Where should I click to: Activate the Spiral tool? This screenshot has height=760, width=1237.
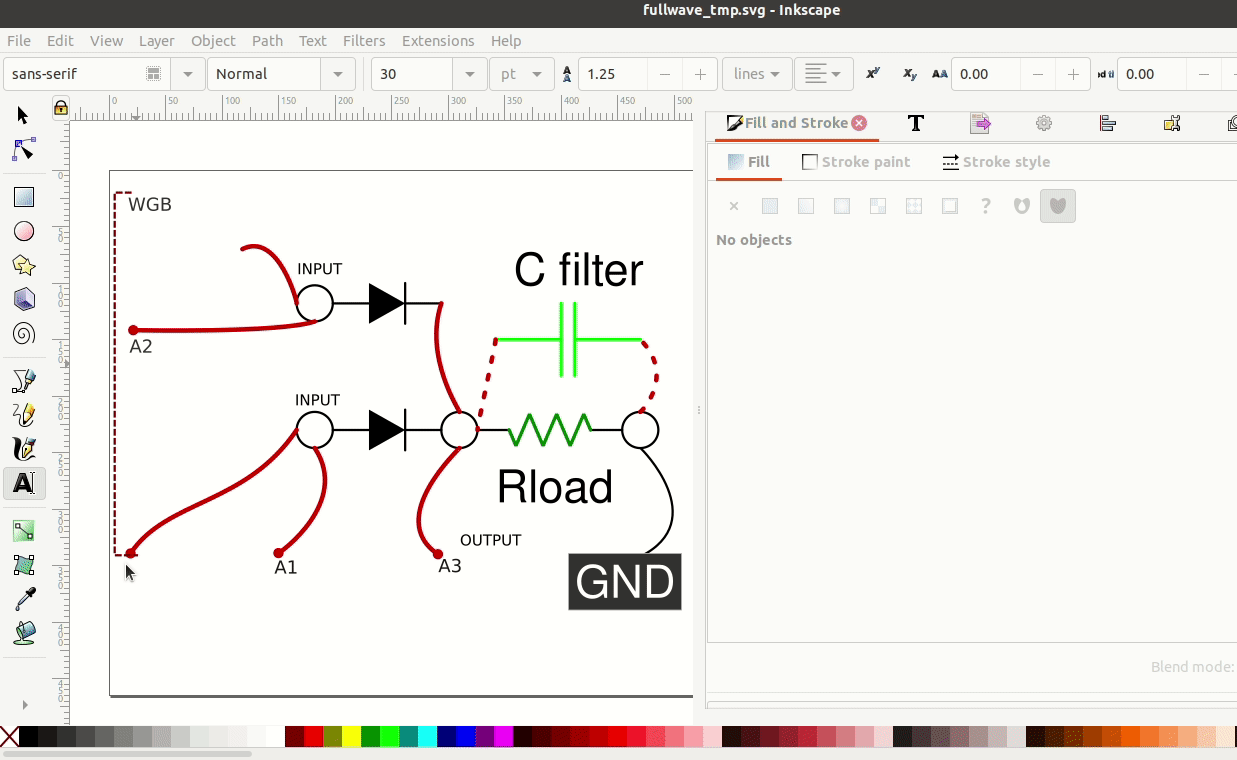tap(24, 333)
